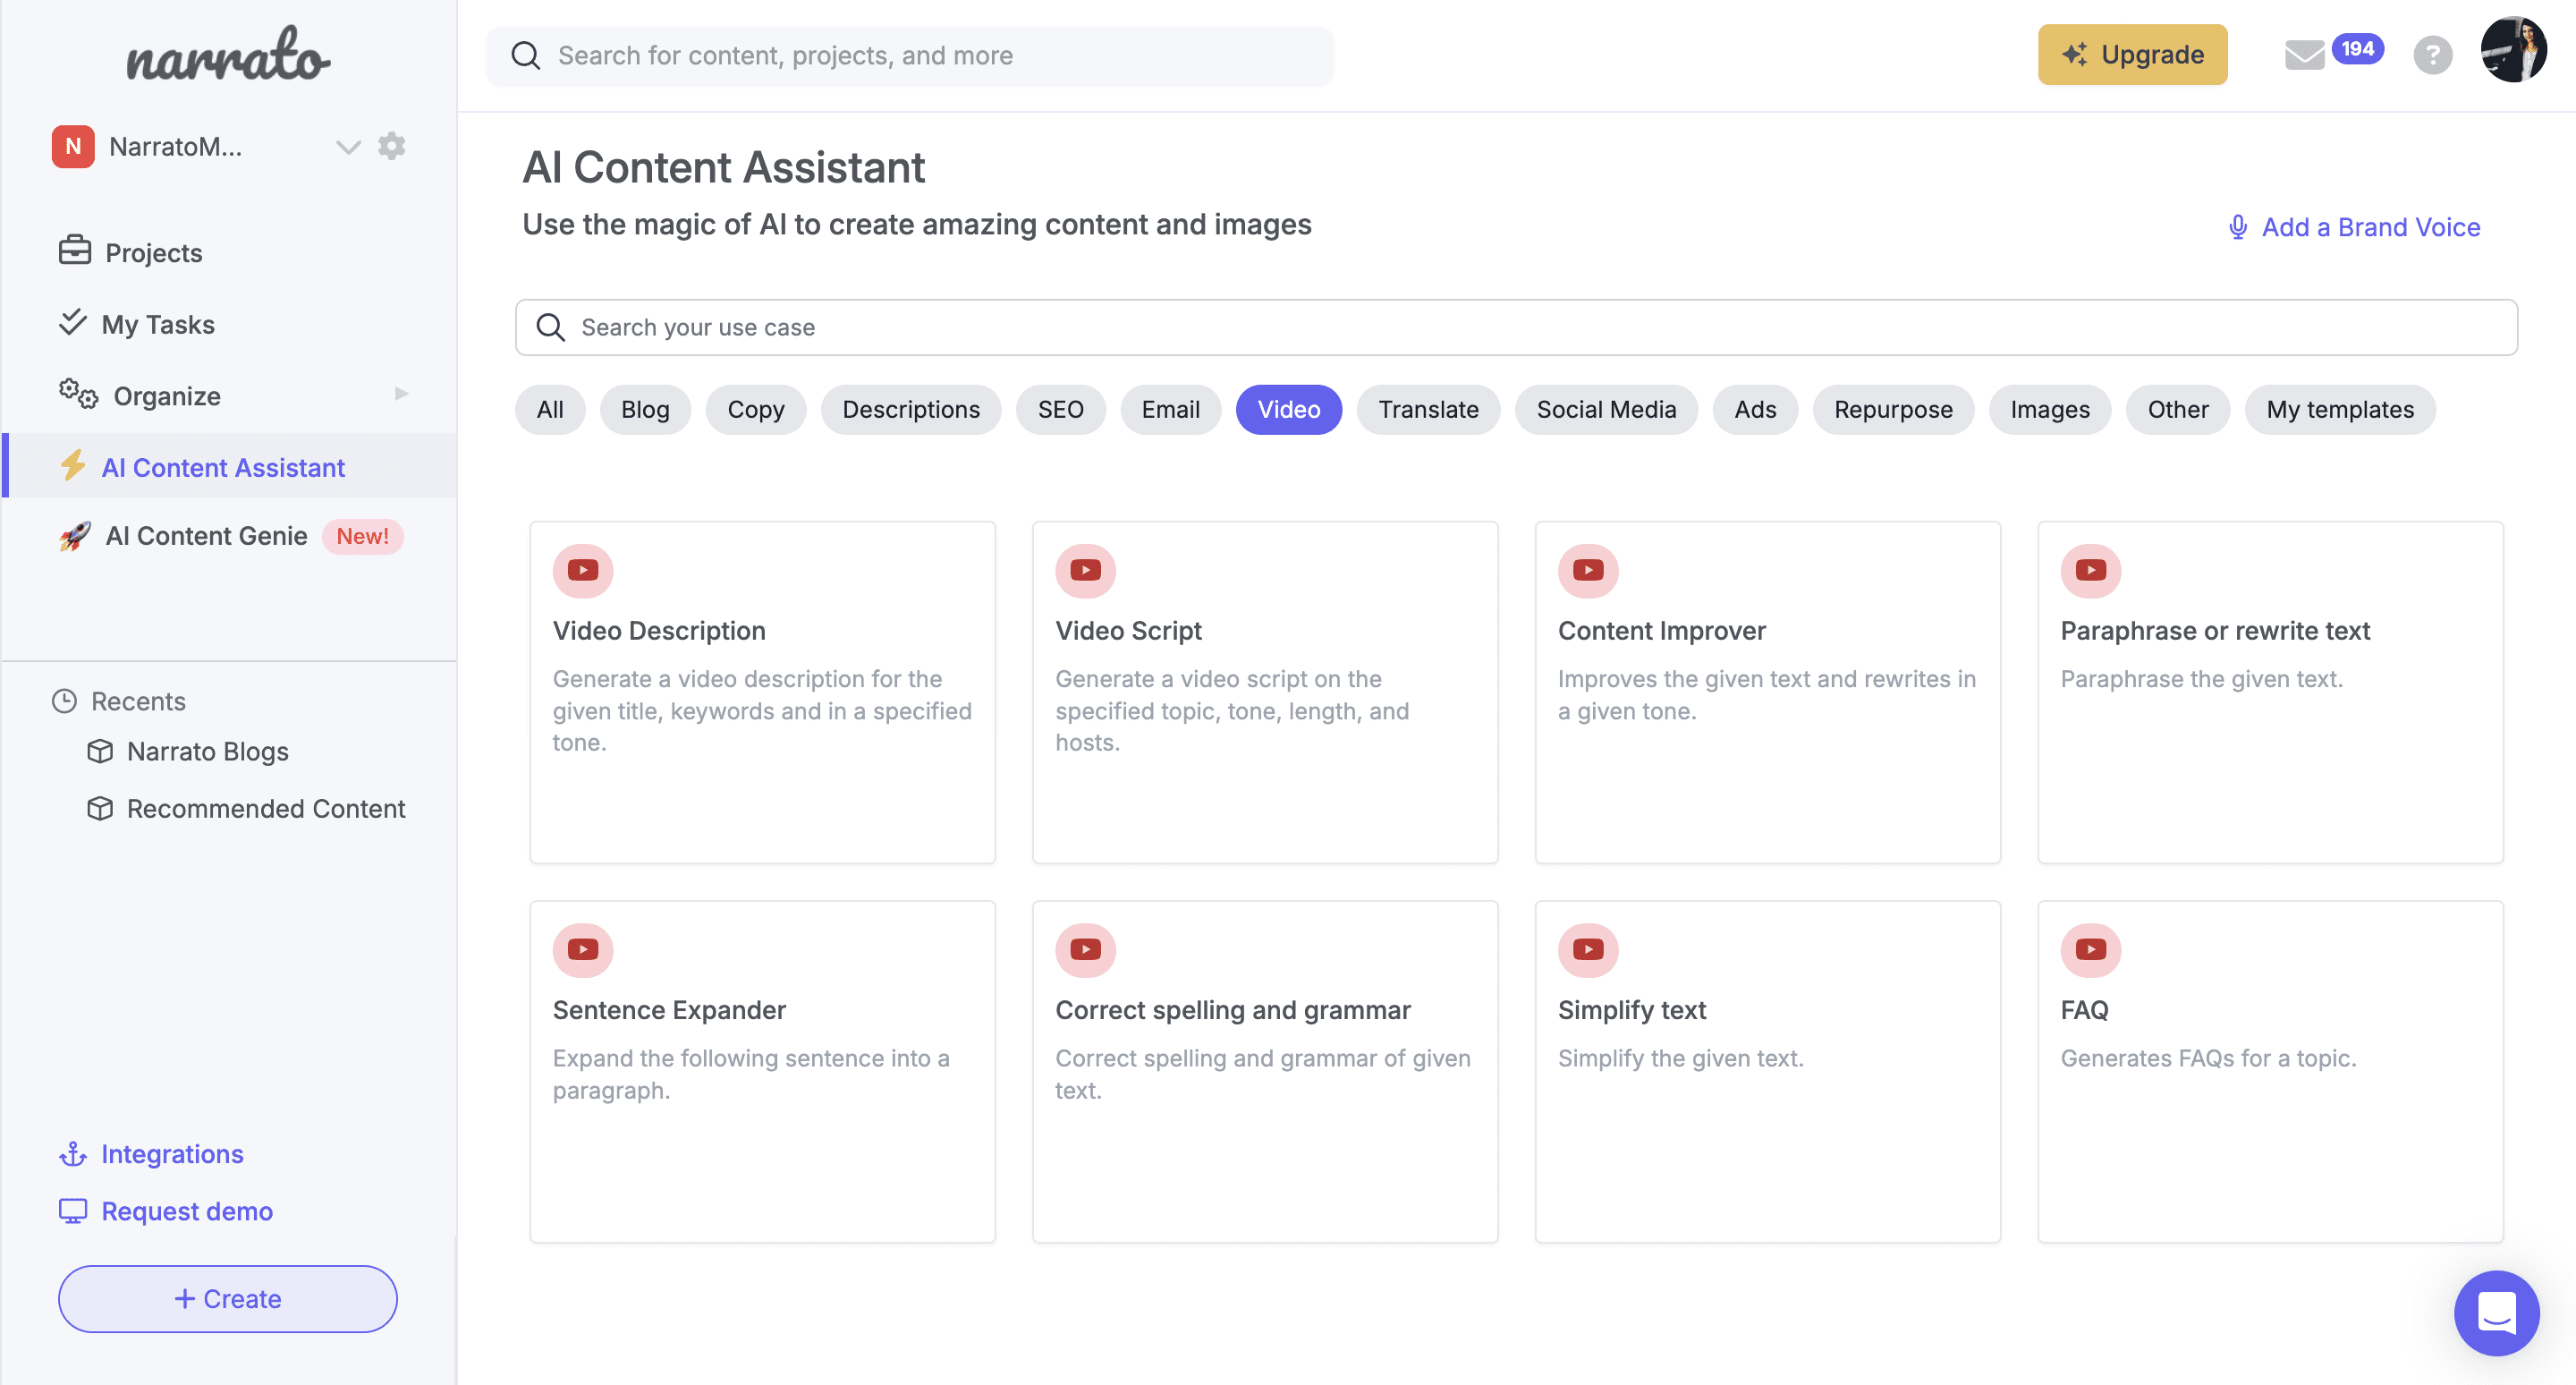
Task: Open AI Content Genie
Action: pos(206,536)
